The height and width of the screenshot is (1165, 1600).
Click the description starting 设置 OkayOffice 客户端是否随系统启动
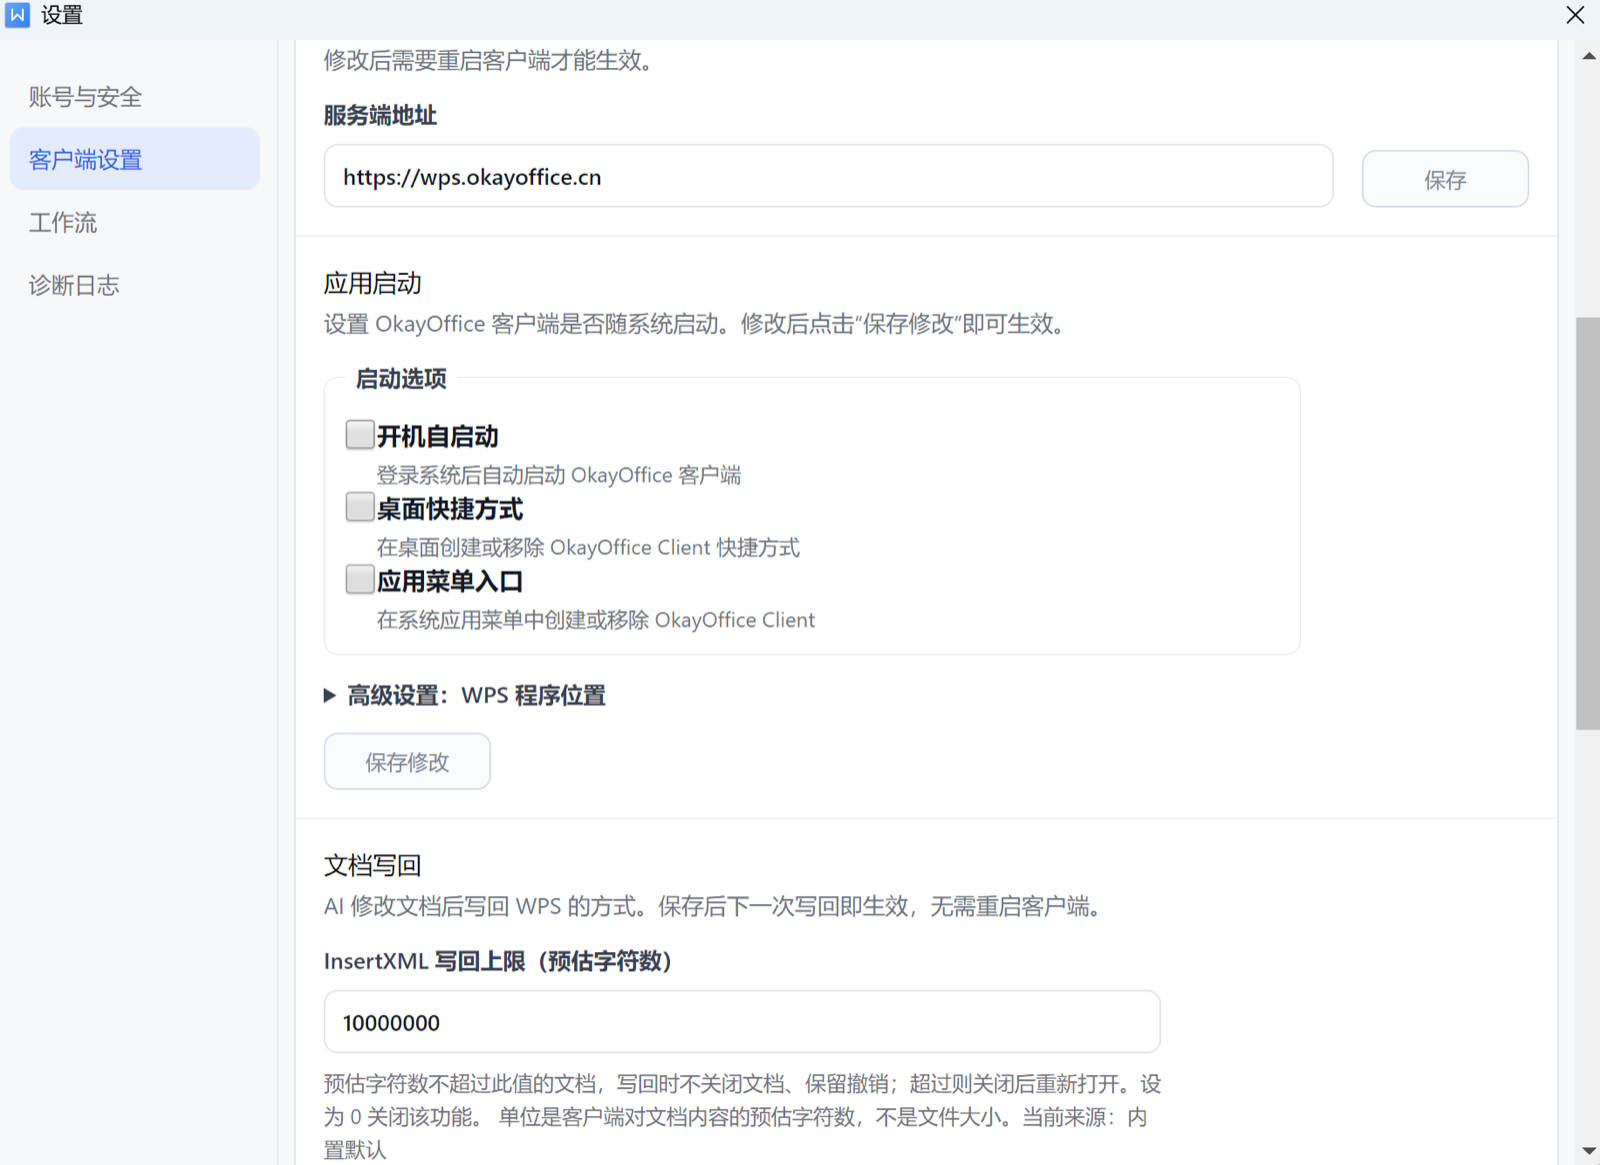tap(697, 324)
